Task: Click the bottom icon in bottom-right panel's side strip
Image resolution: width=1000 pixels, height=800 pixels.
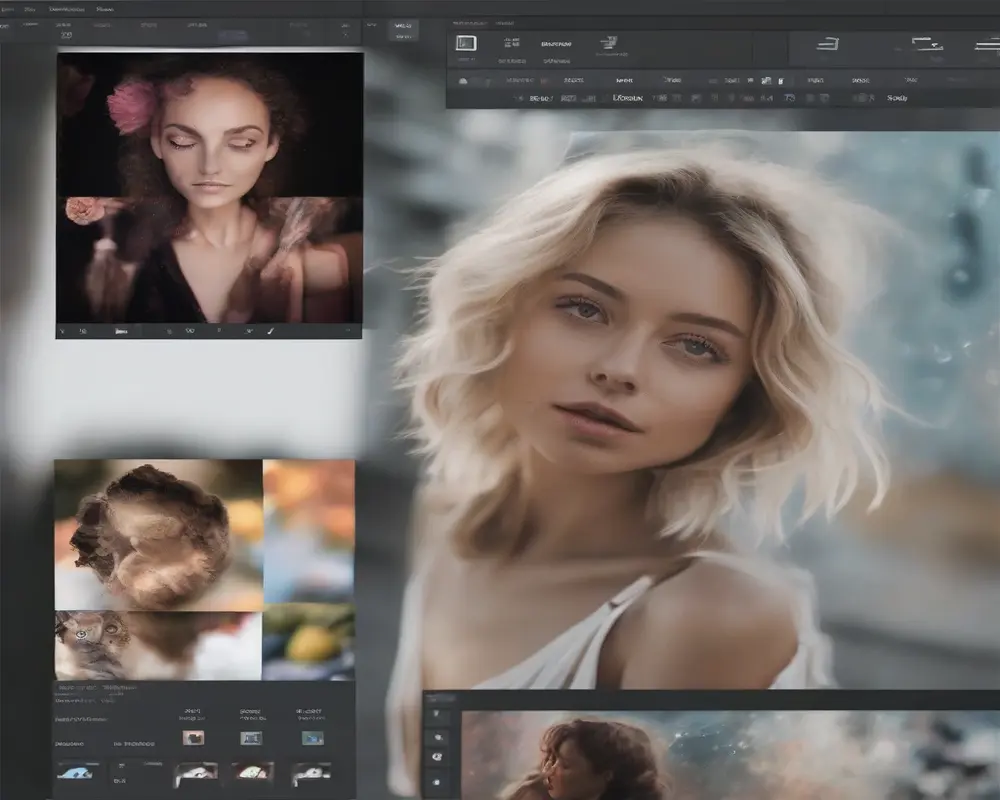Action: tap(437, 781)
